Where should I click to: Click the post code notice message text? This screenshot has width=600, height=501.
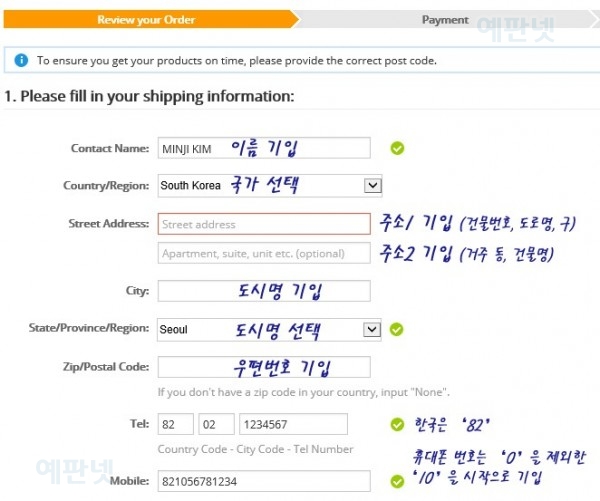236,60
